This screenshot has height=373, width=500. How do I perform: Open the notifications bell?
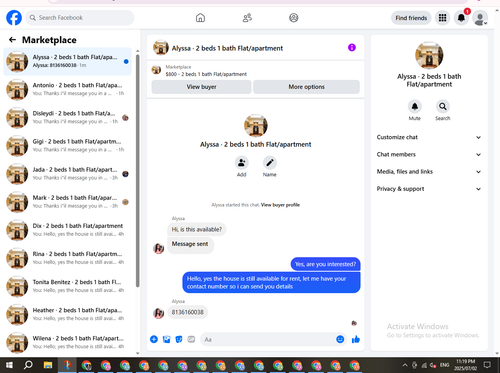[461, 18]
